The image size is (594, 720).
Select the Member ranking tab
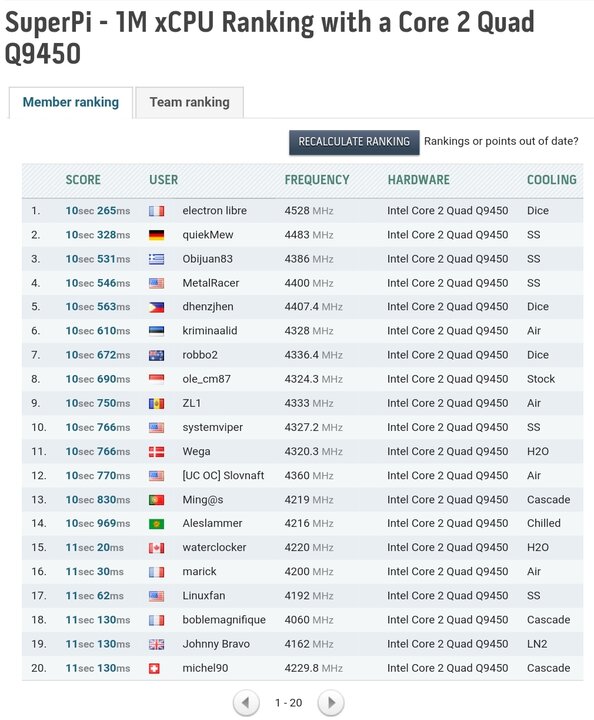coord(71,102)
